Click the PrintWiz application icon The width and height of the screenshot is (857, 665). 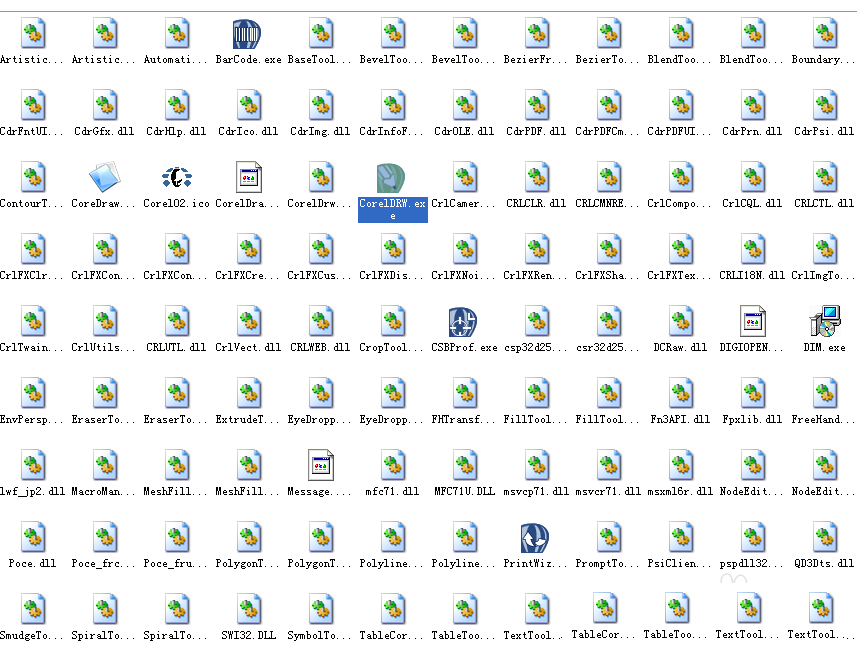[535, 538]
